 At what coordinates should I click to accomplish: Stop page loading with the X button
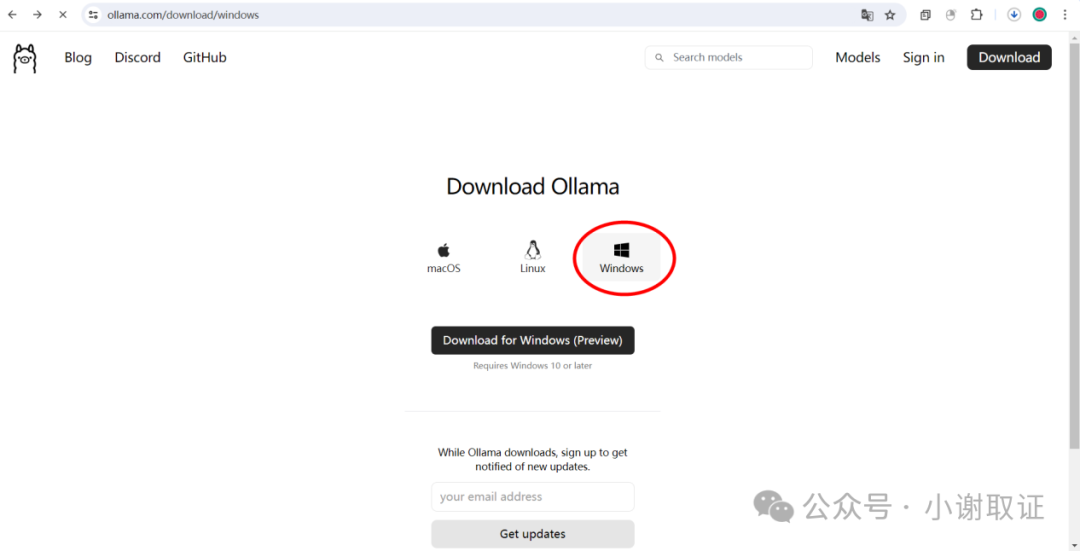click(63, 14)
